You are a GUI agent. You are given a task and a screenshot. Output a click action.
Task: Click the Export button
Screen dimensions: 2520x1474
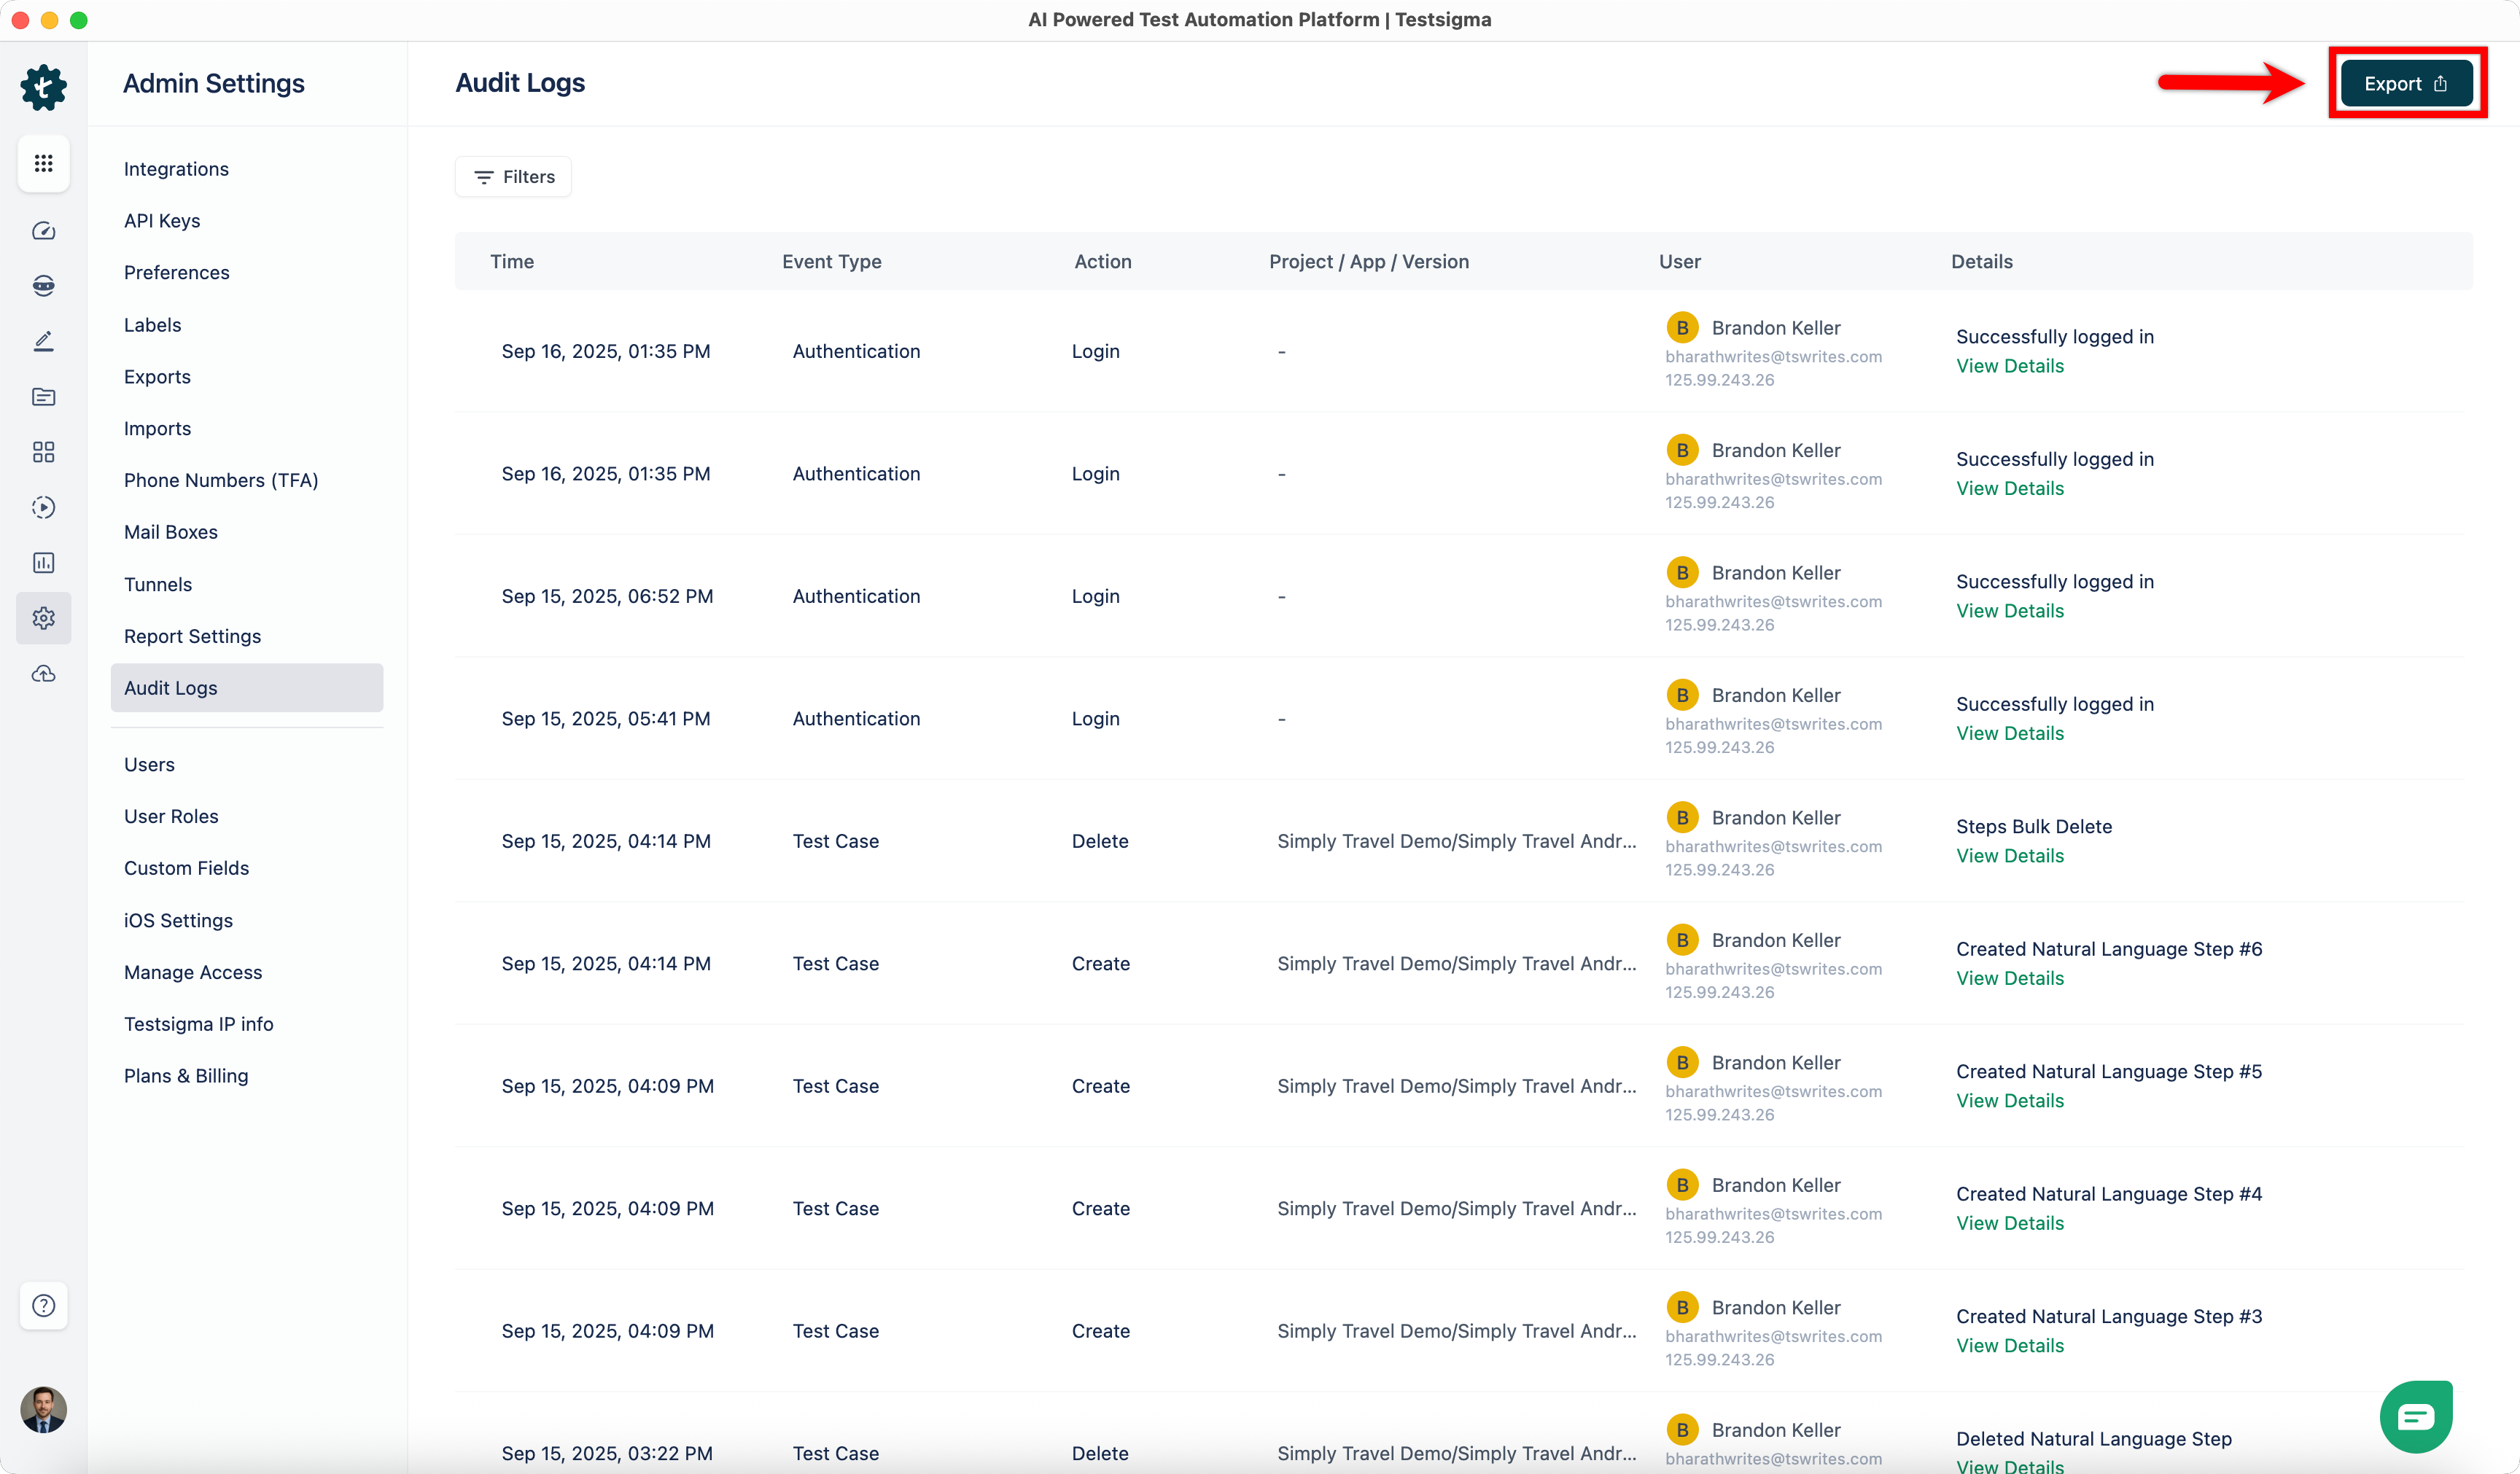point(2406,83)
